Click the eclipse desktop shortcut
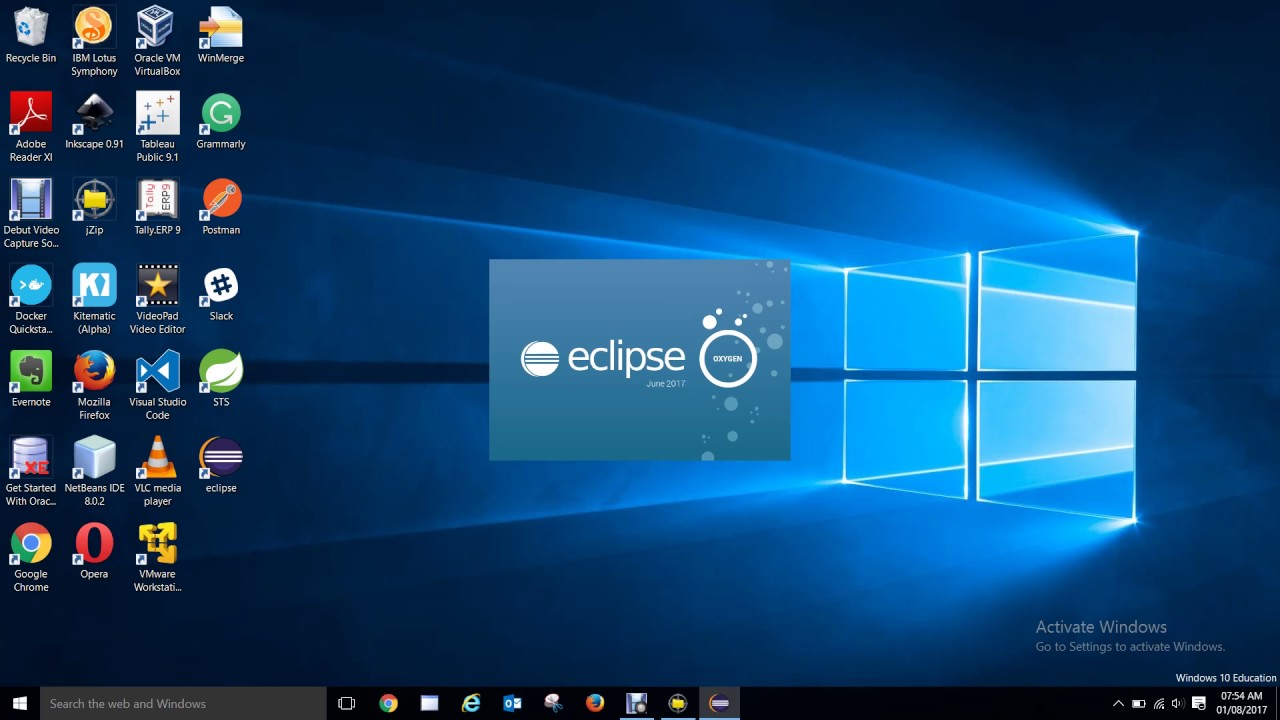Screen dimensions: 1280x720 [221, 466]
